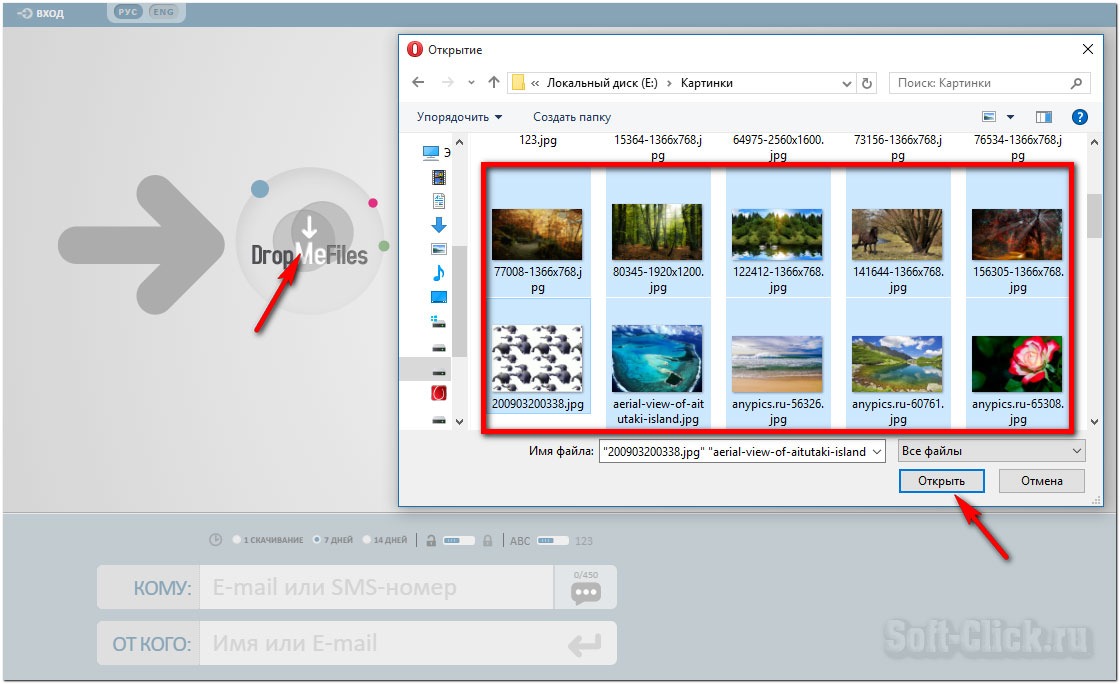Select anypics.ru-65308.jpg rose thumbnail
The height and width of the screenshot is (684, 1120).
point(1017,364)
